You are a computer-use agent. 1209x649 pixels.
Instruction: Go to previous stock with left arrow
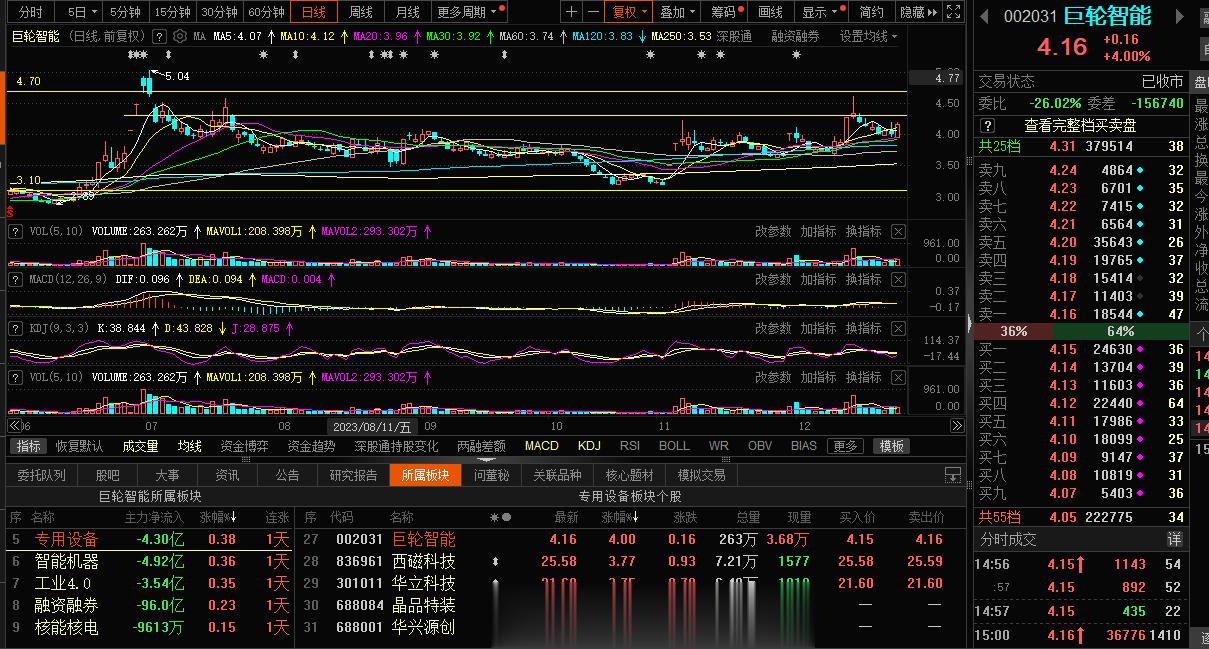click(x=985, y=17)
